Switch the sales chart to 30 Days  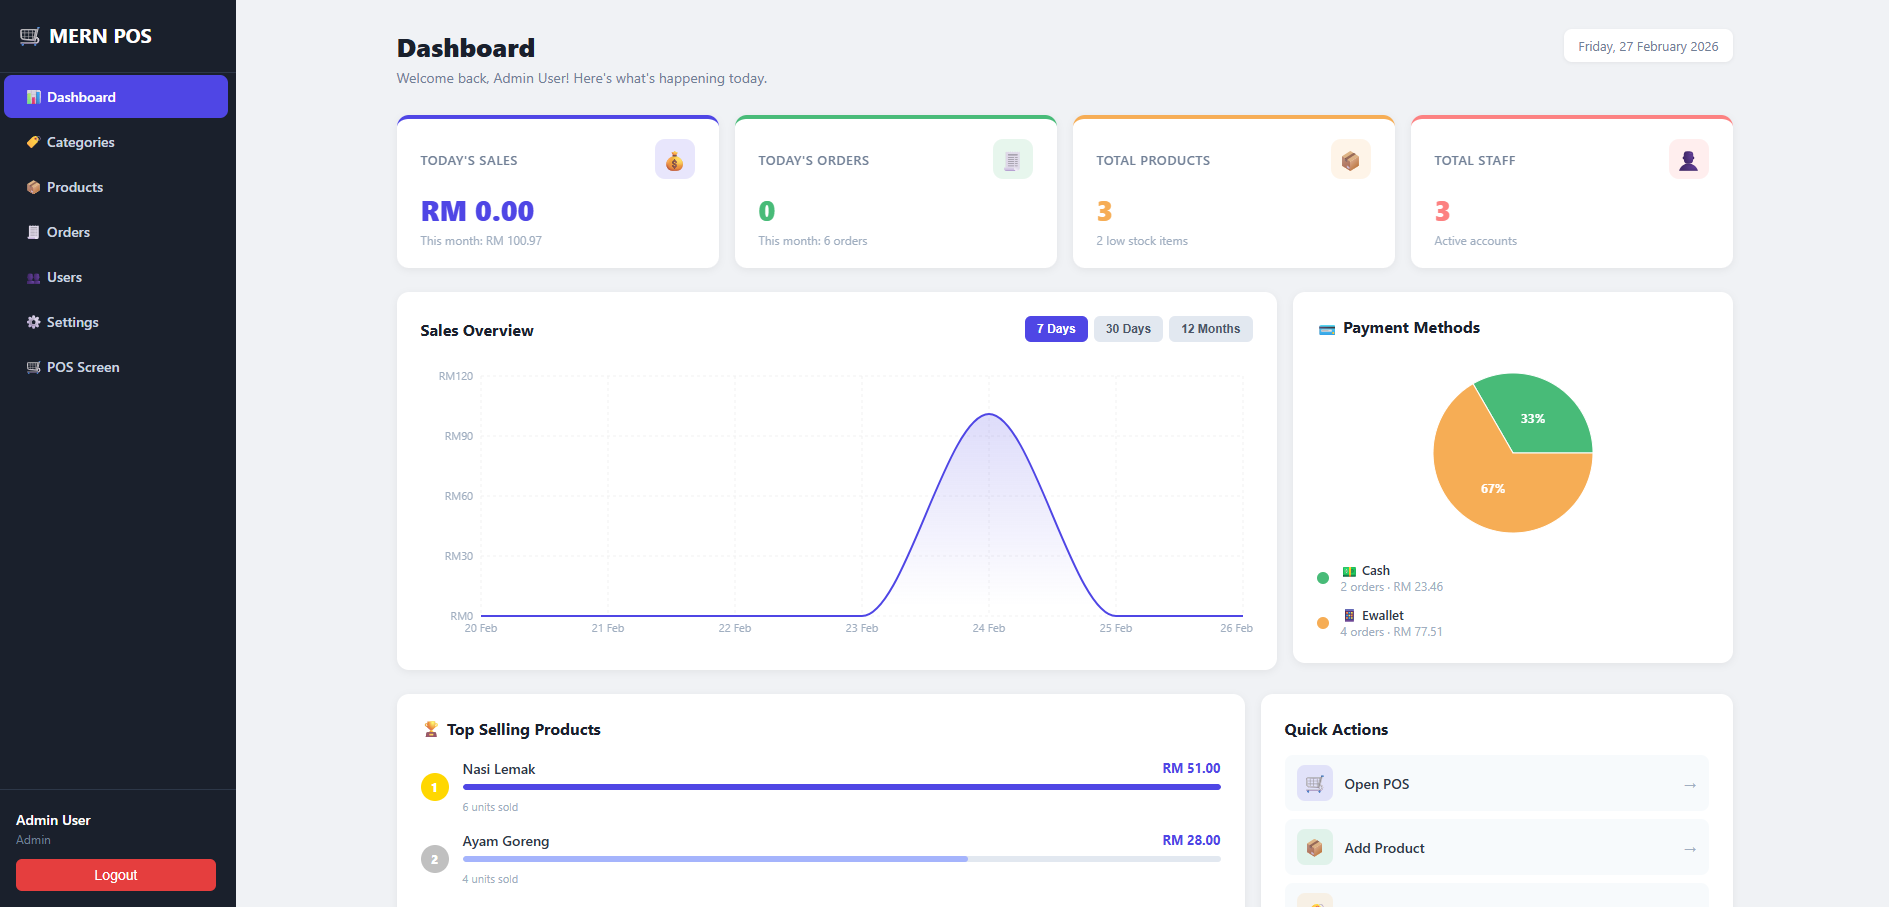(1127, 329)
